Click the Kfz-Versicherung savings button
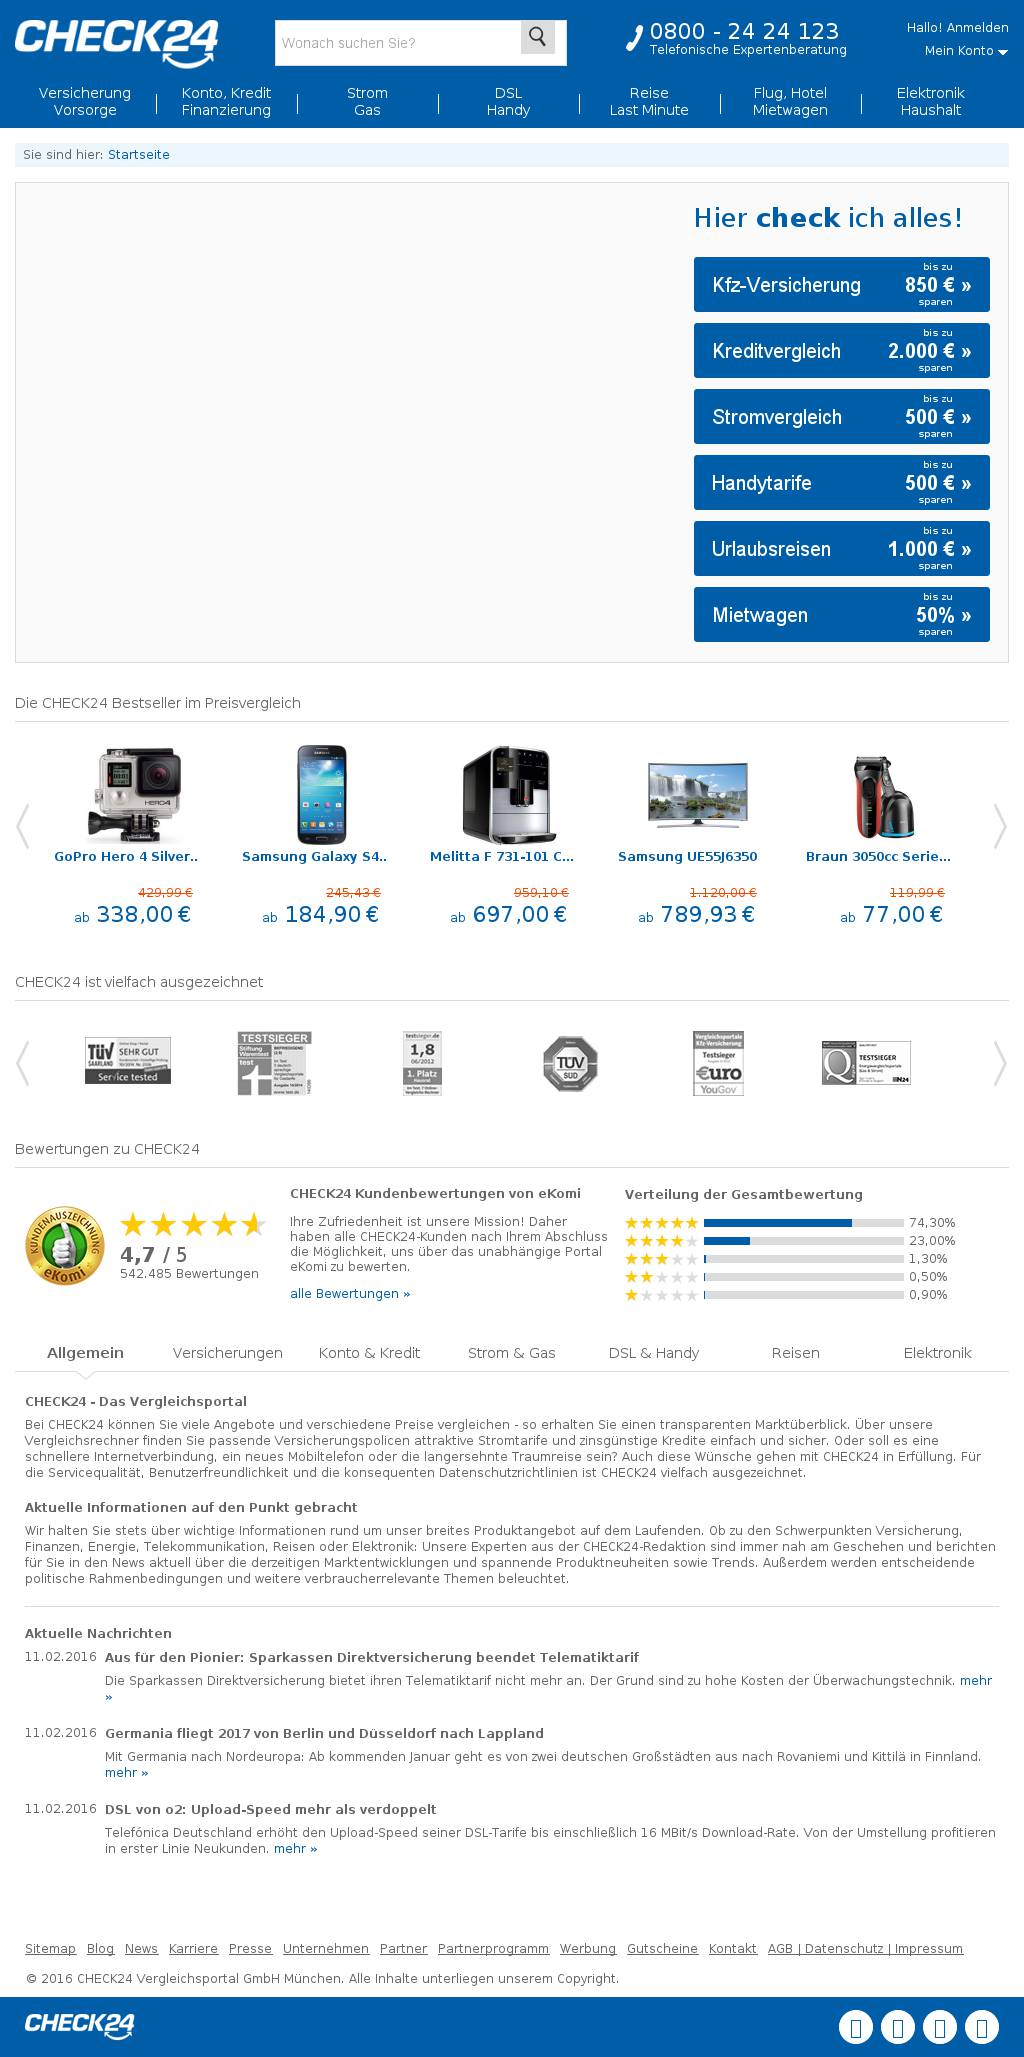This screenshot has height=2057, width=1024. [x=842, y=285]
